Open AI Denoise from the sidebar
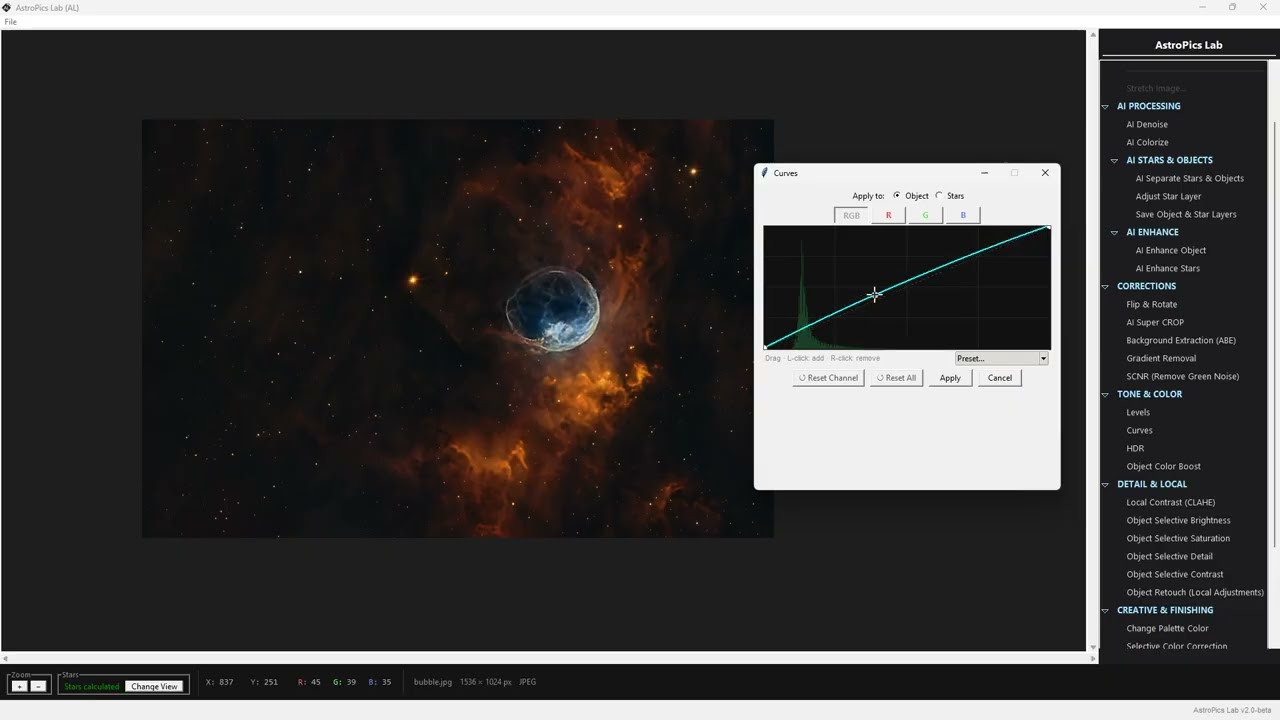Screen dimensions: 1280x720 1147,124
